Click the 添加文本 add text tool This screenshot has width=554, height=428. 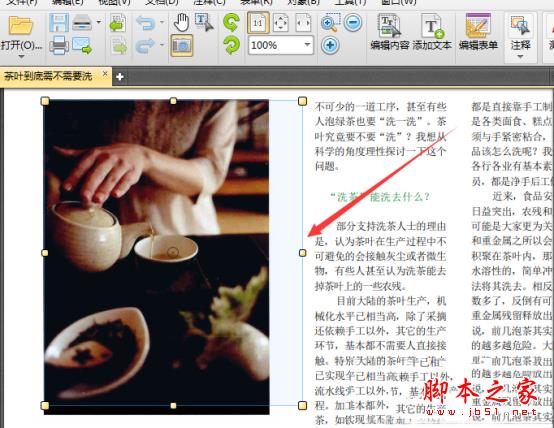pyautogui.click(x=432, y=32)
